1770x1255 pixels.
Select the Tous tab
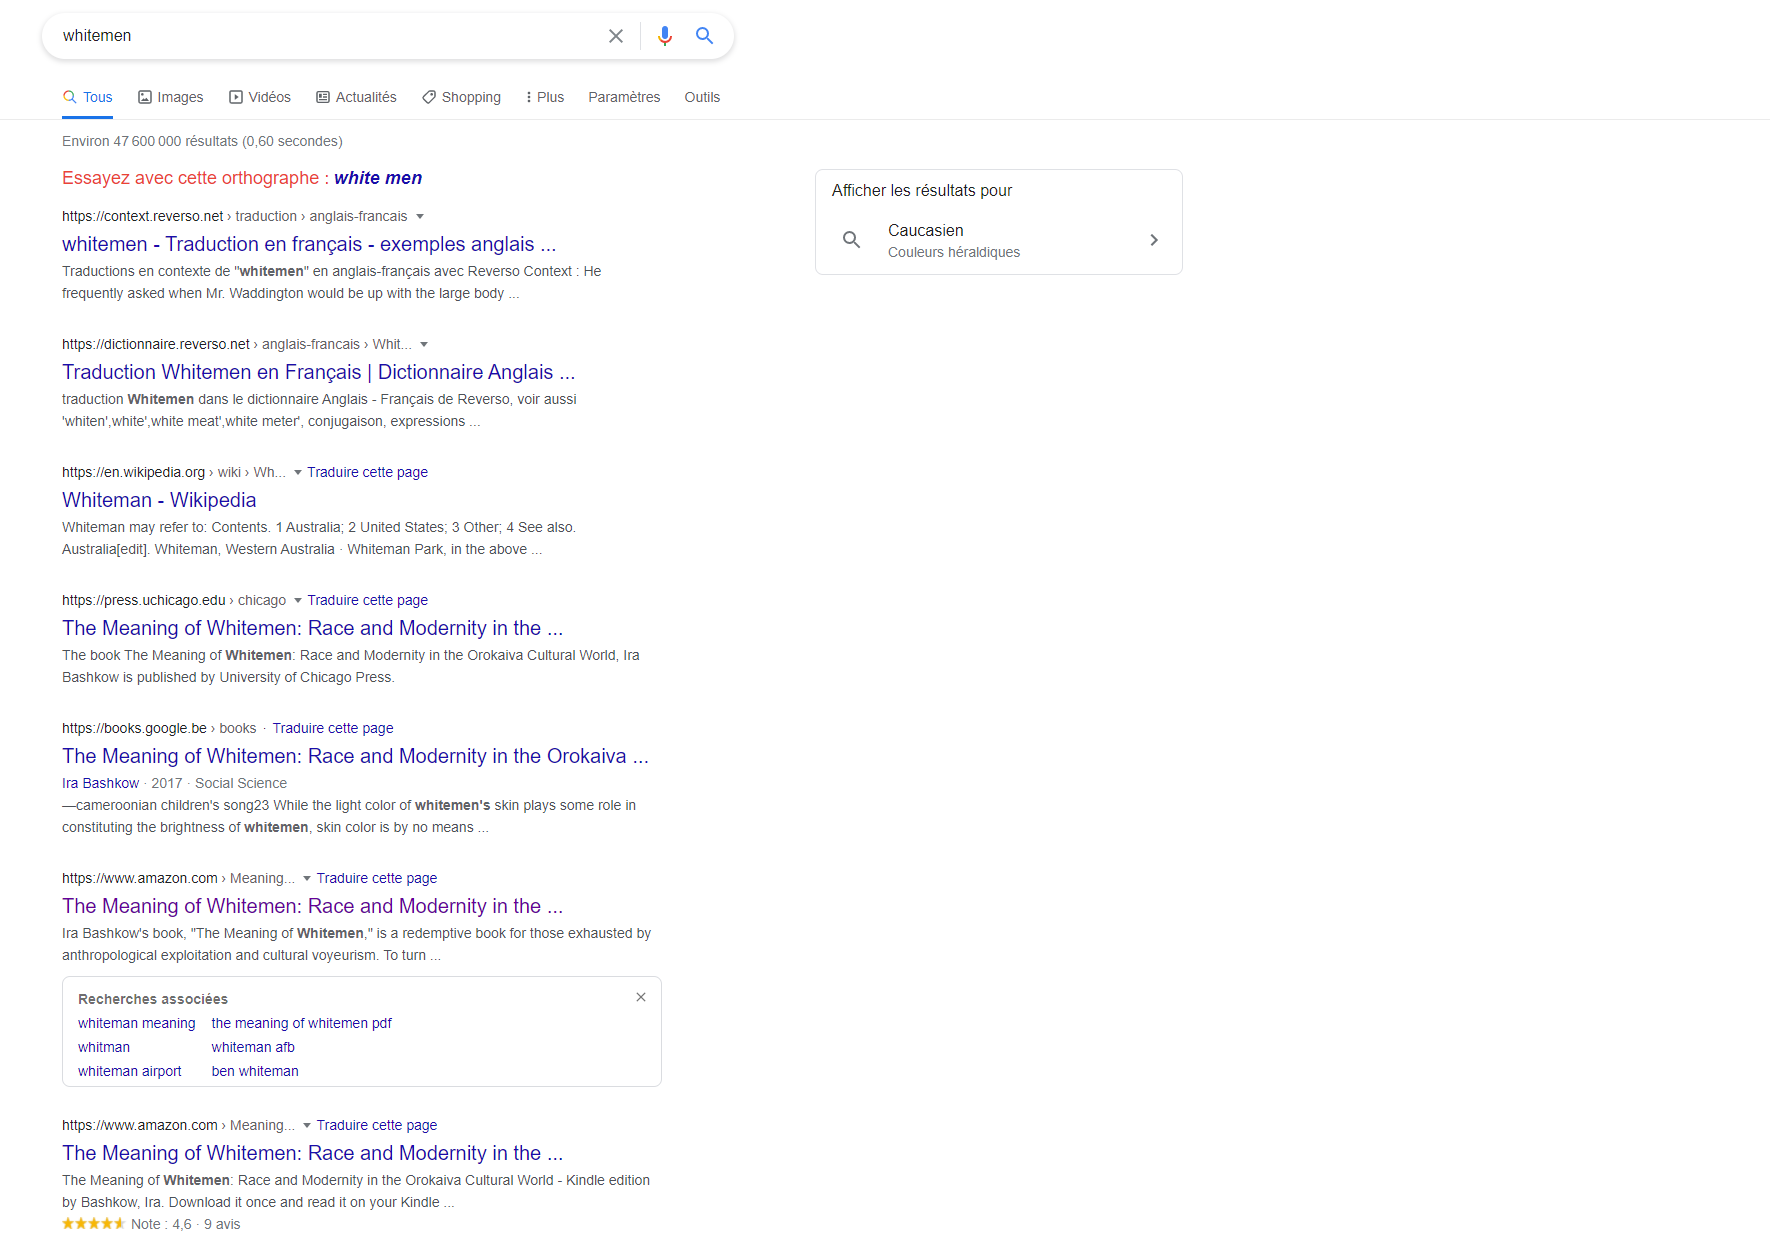point(87,97)
